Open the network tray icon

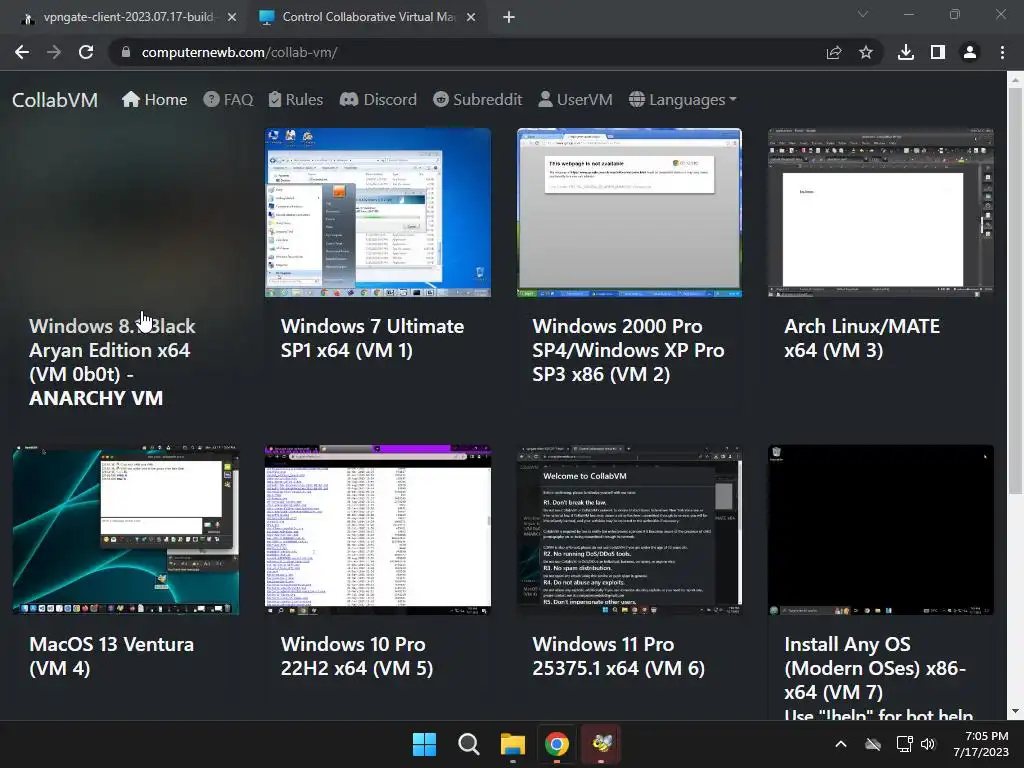click(904, 744)
